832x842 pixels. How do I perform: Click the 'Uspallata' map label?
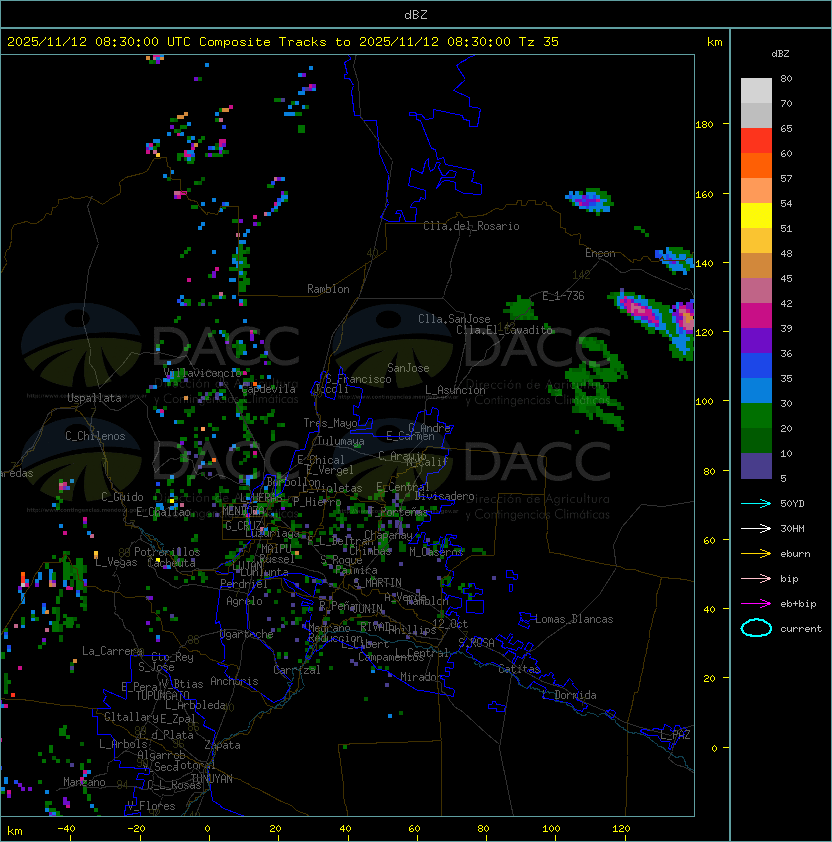[x=95, y=398]
